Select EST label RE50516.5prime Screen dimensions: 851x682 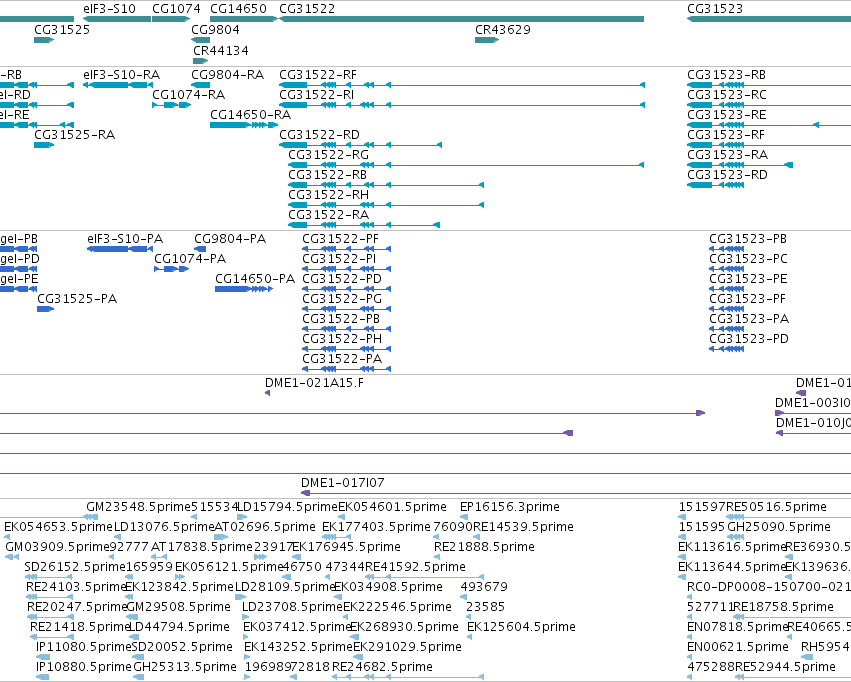tap(776, 507)
